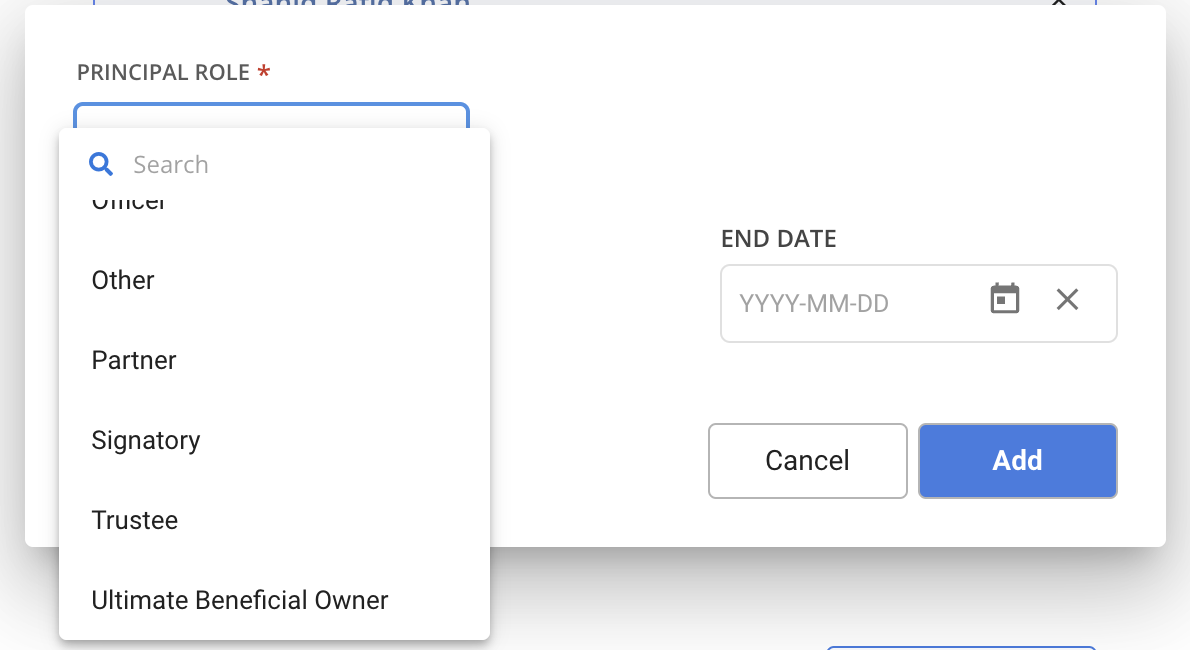Screen dimensions: 1190x650
Task: Select the partially visible Officer option
Action: click(x=130, y=205)
